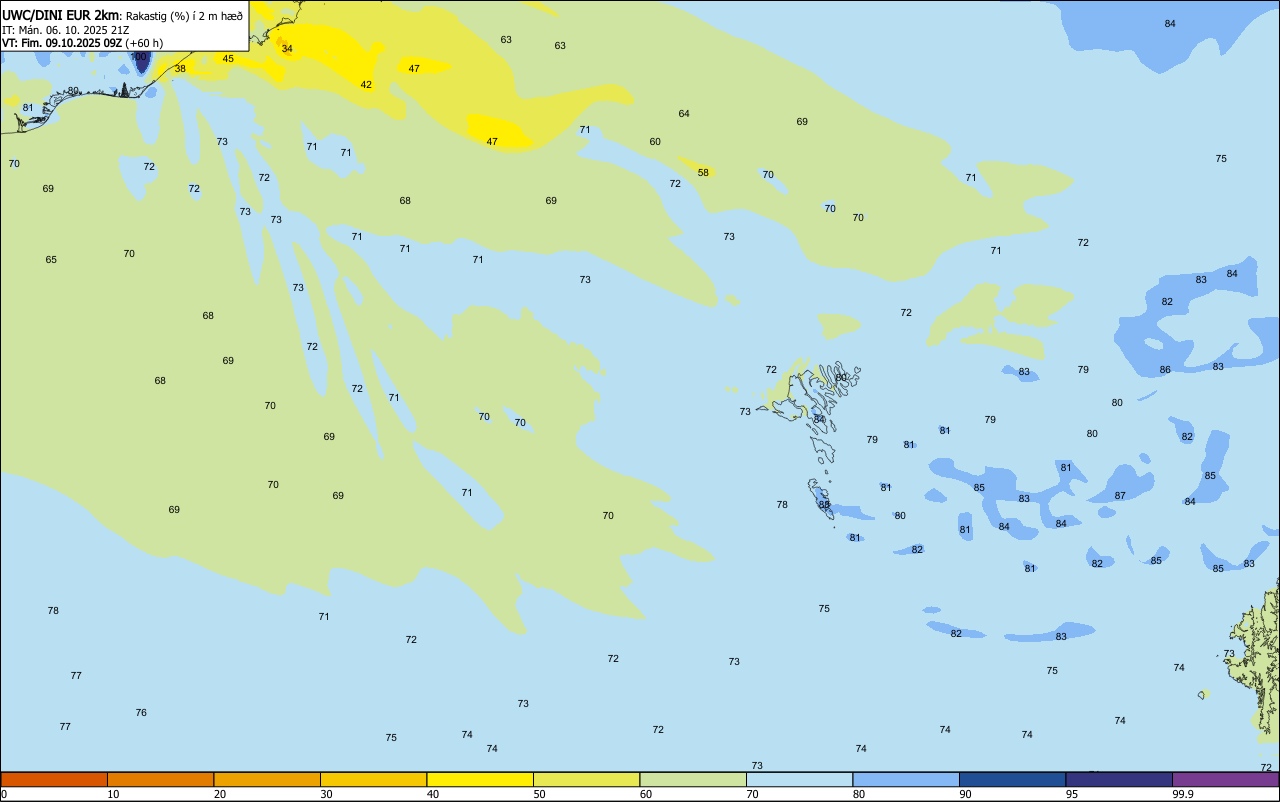Click the dark red-orange 0–10 legend swatch
The image size is (1280, 802).
(54, 779)
